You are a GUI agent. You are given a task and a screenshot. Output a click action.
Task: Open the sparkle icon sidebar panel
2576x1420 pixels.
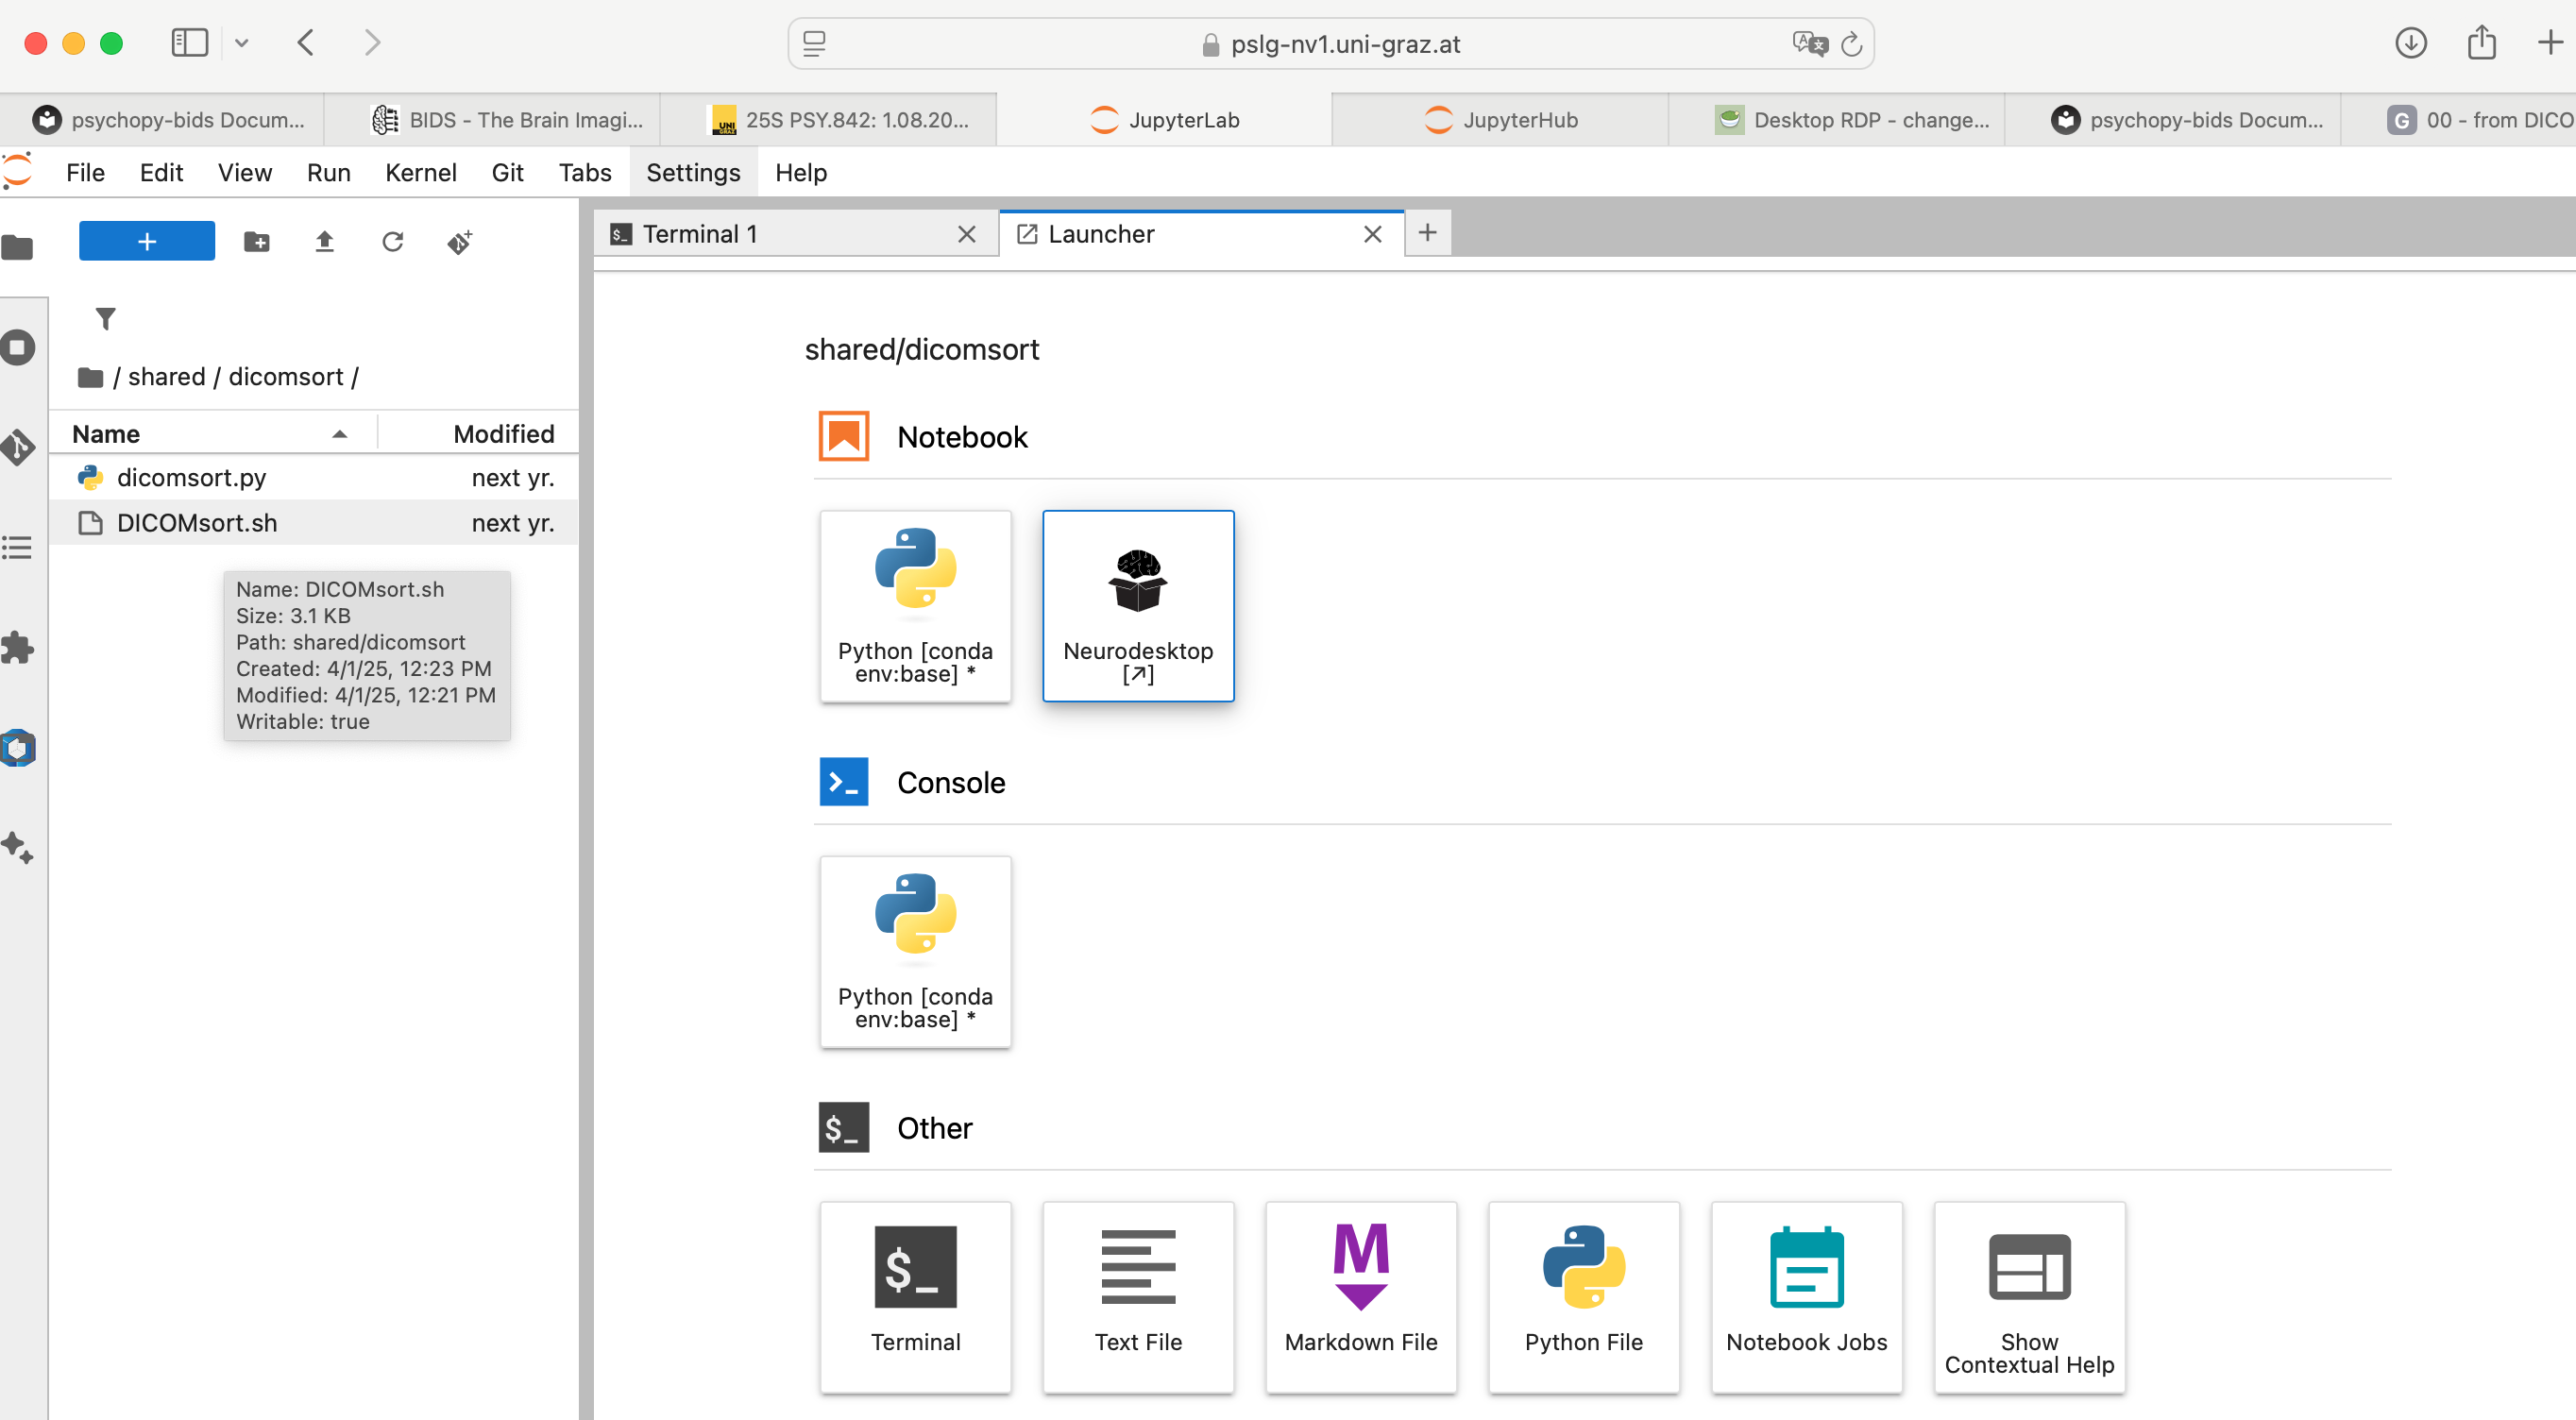pos(17,848)
